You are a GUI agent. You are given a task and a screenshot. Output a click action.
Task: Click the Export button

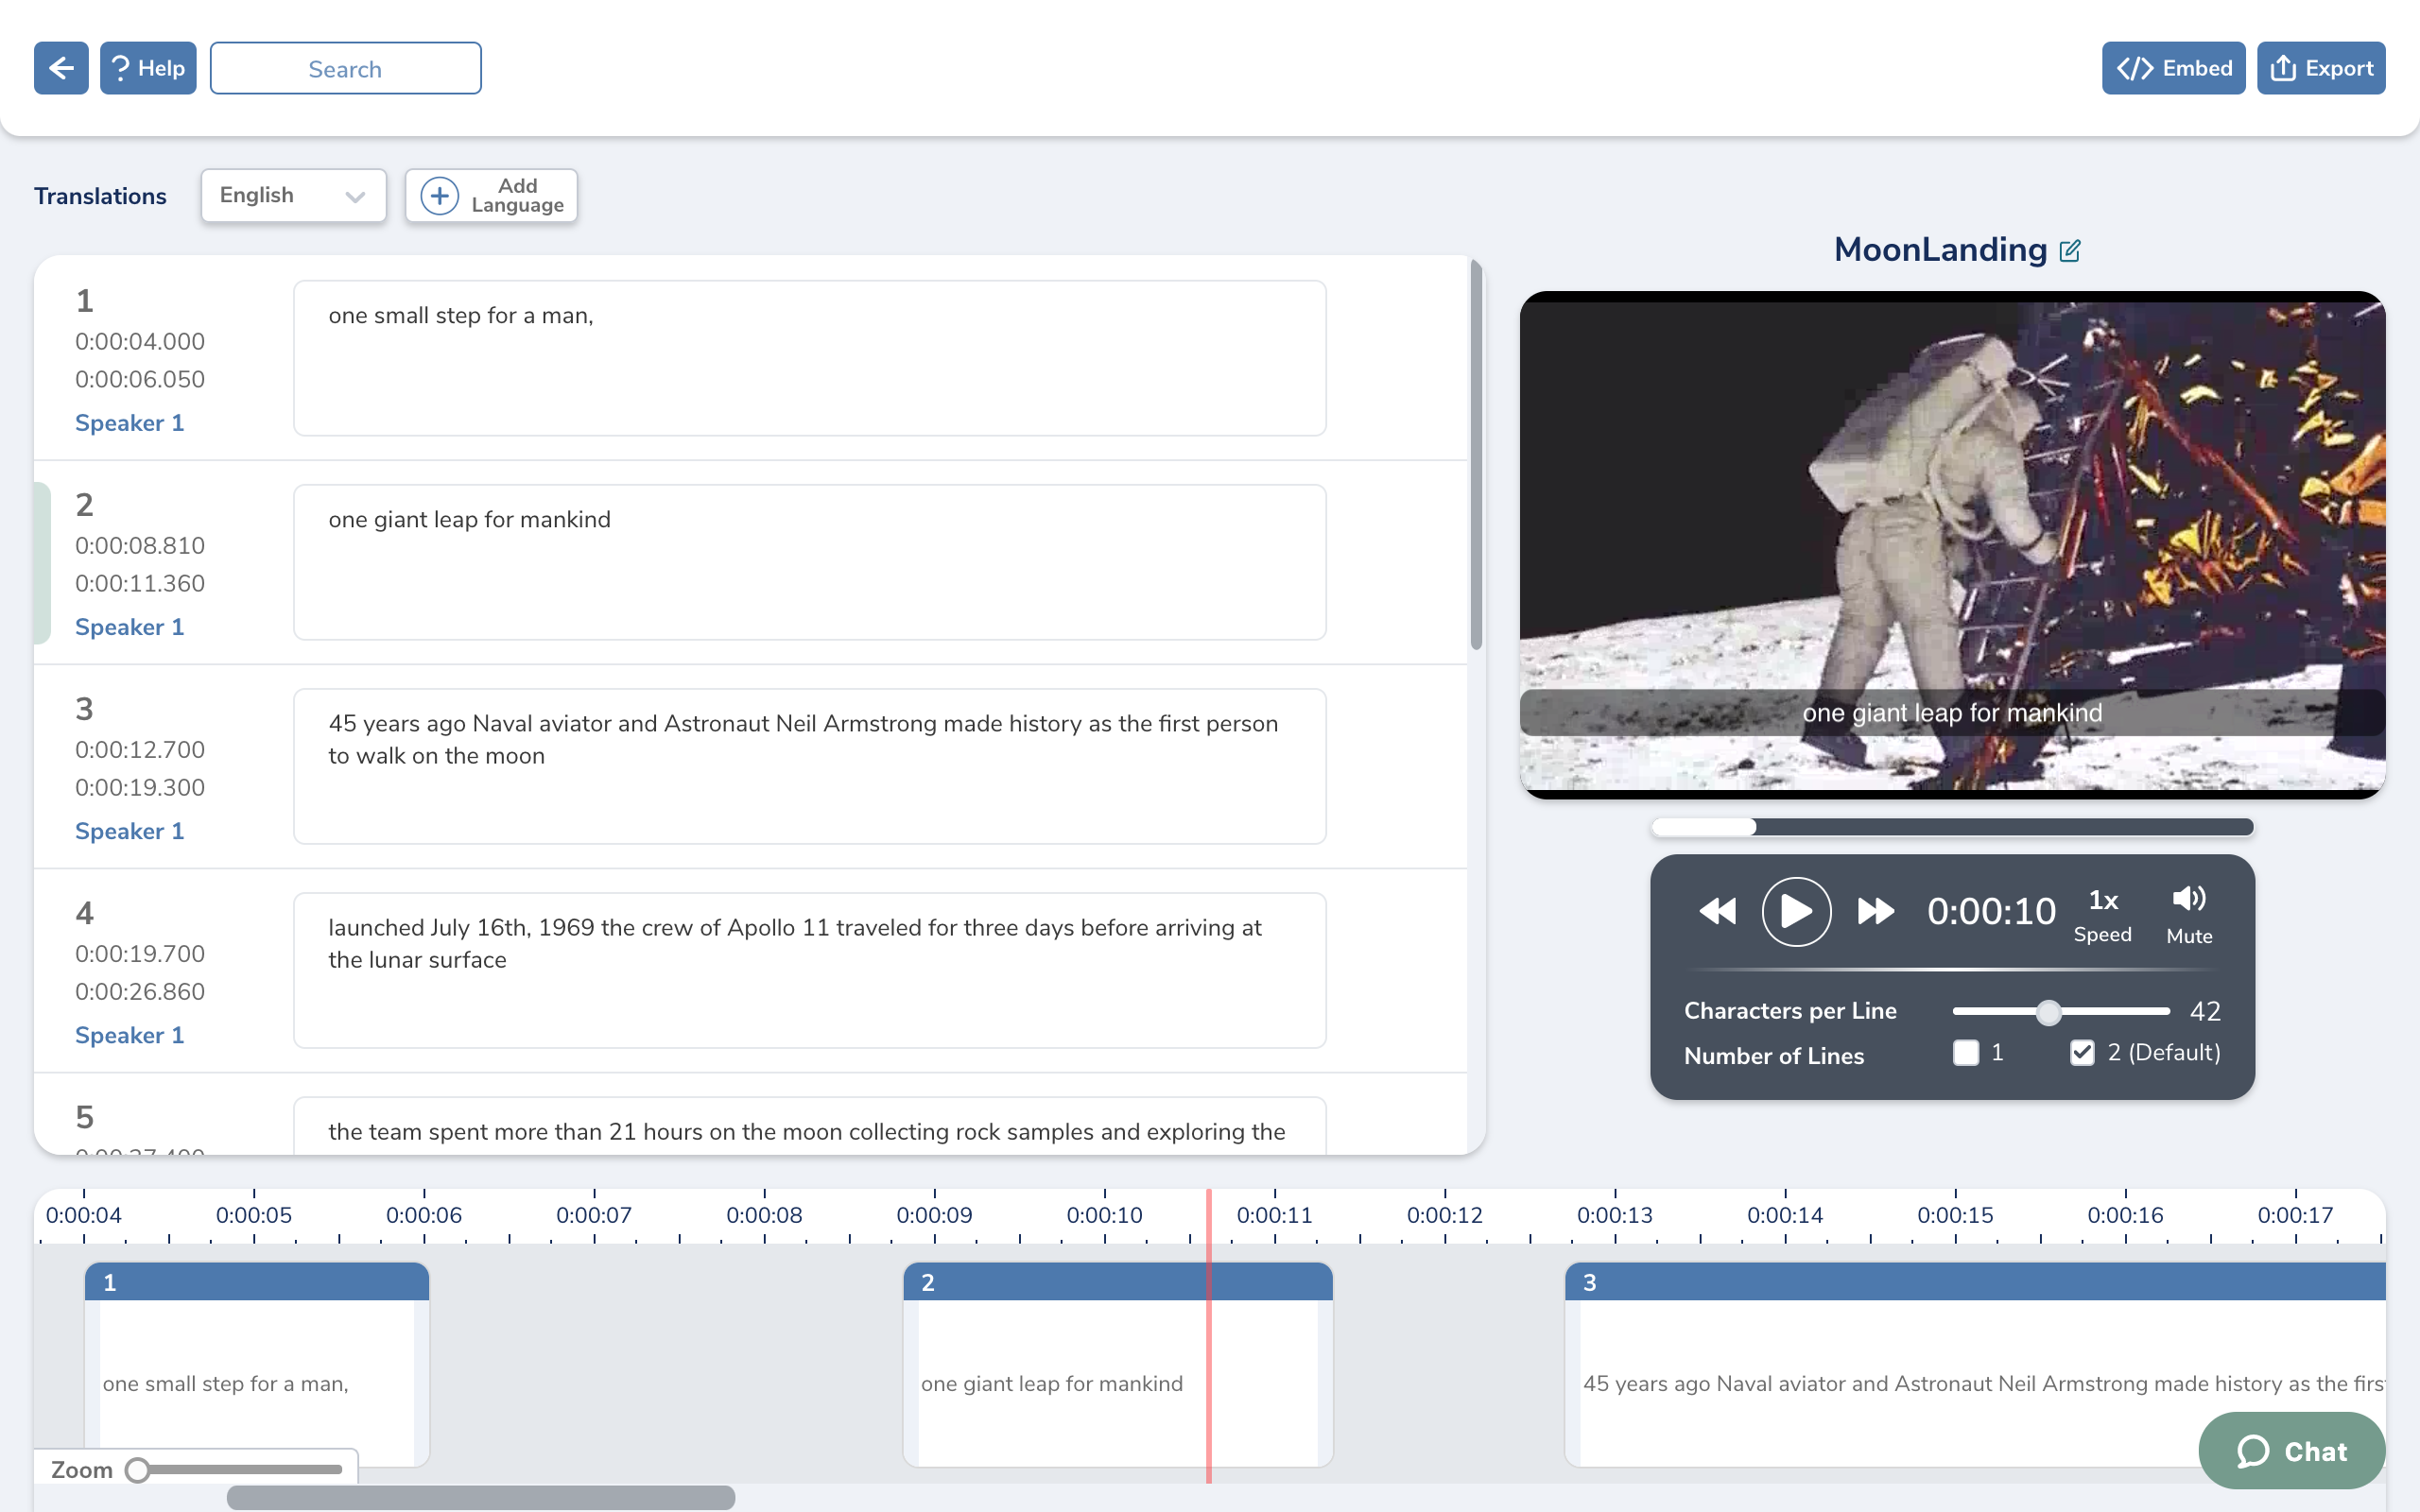coord(2320,68)
